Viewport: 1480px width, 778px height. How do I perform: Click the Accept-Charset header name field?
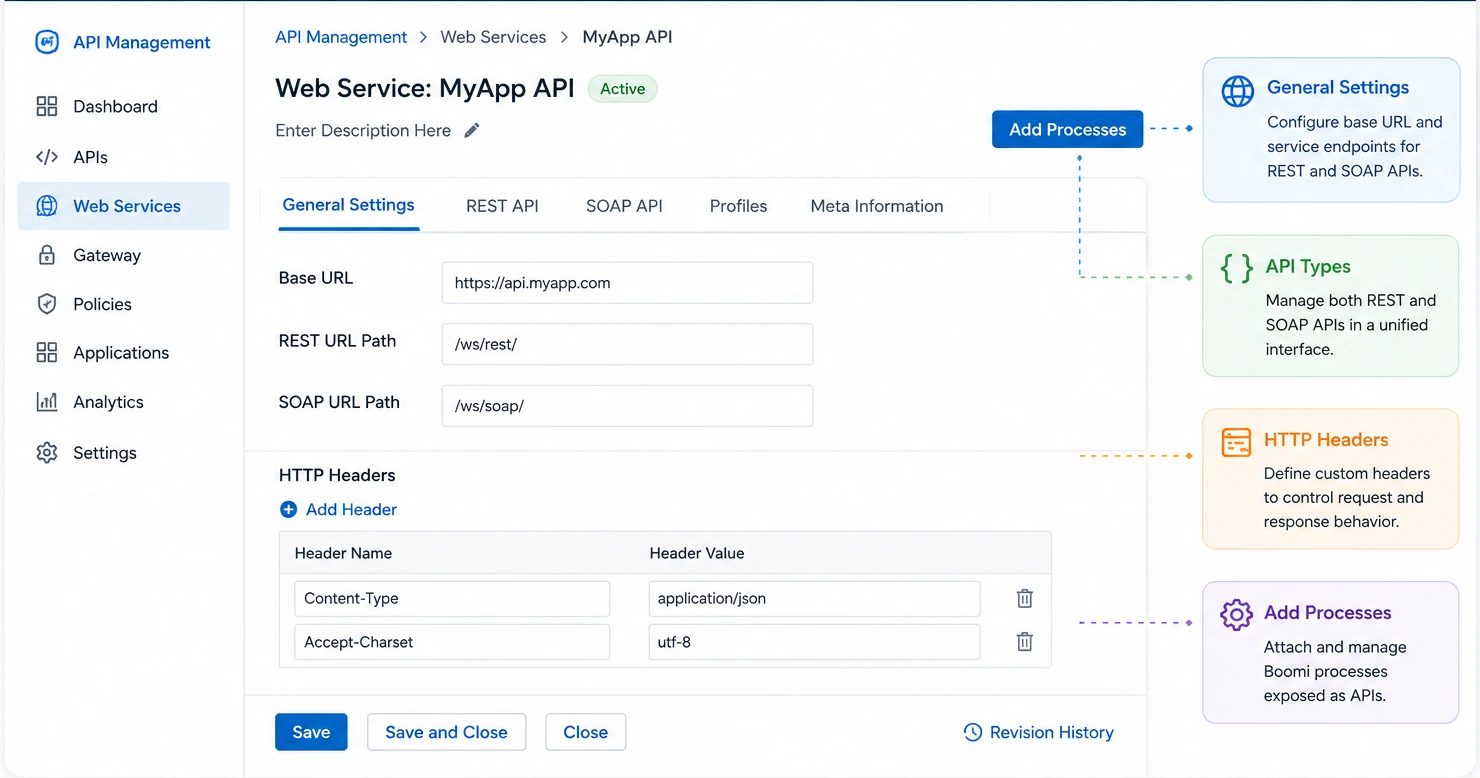tap(452, 642)
